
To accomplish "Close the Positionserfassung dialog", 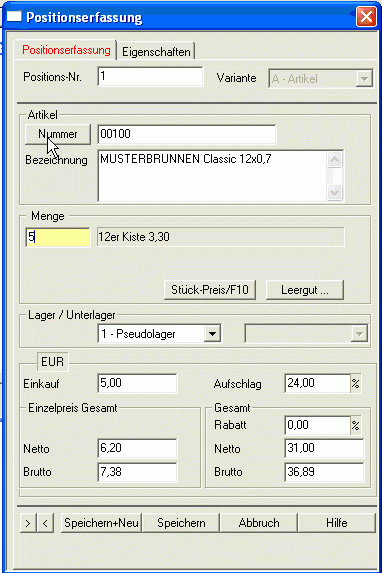I will 366,17.
